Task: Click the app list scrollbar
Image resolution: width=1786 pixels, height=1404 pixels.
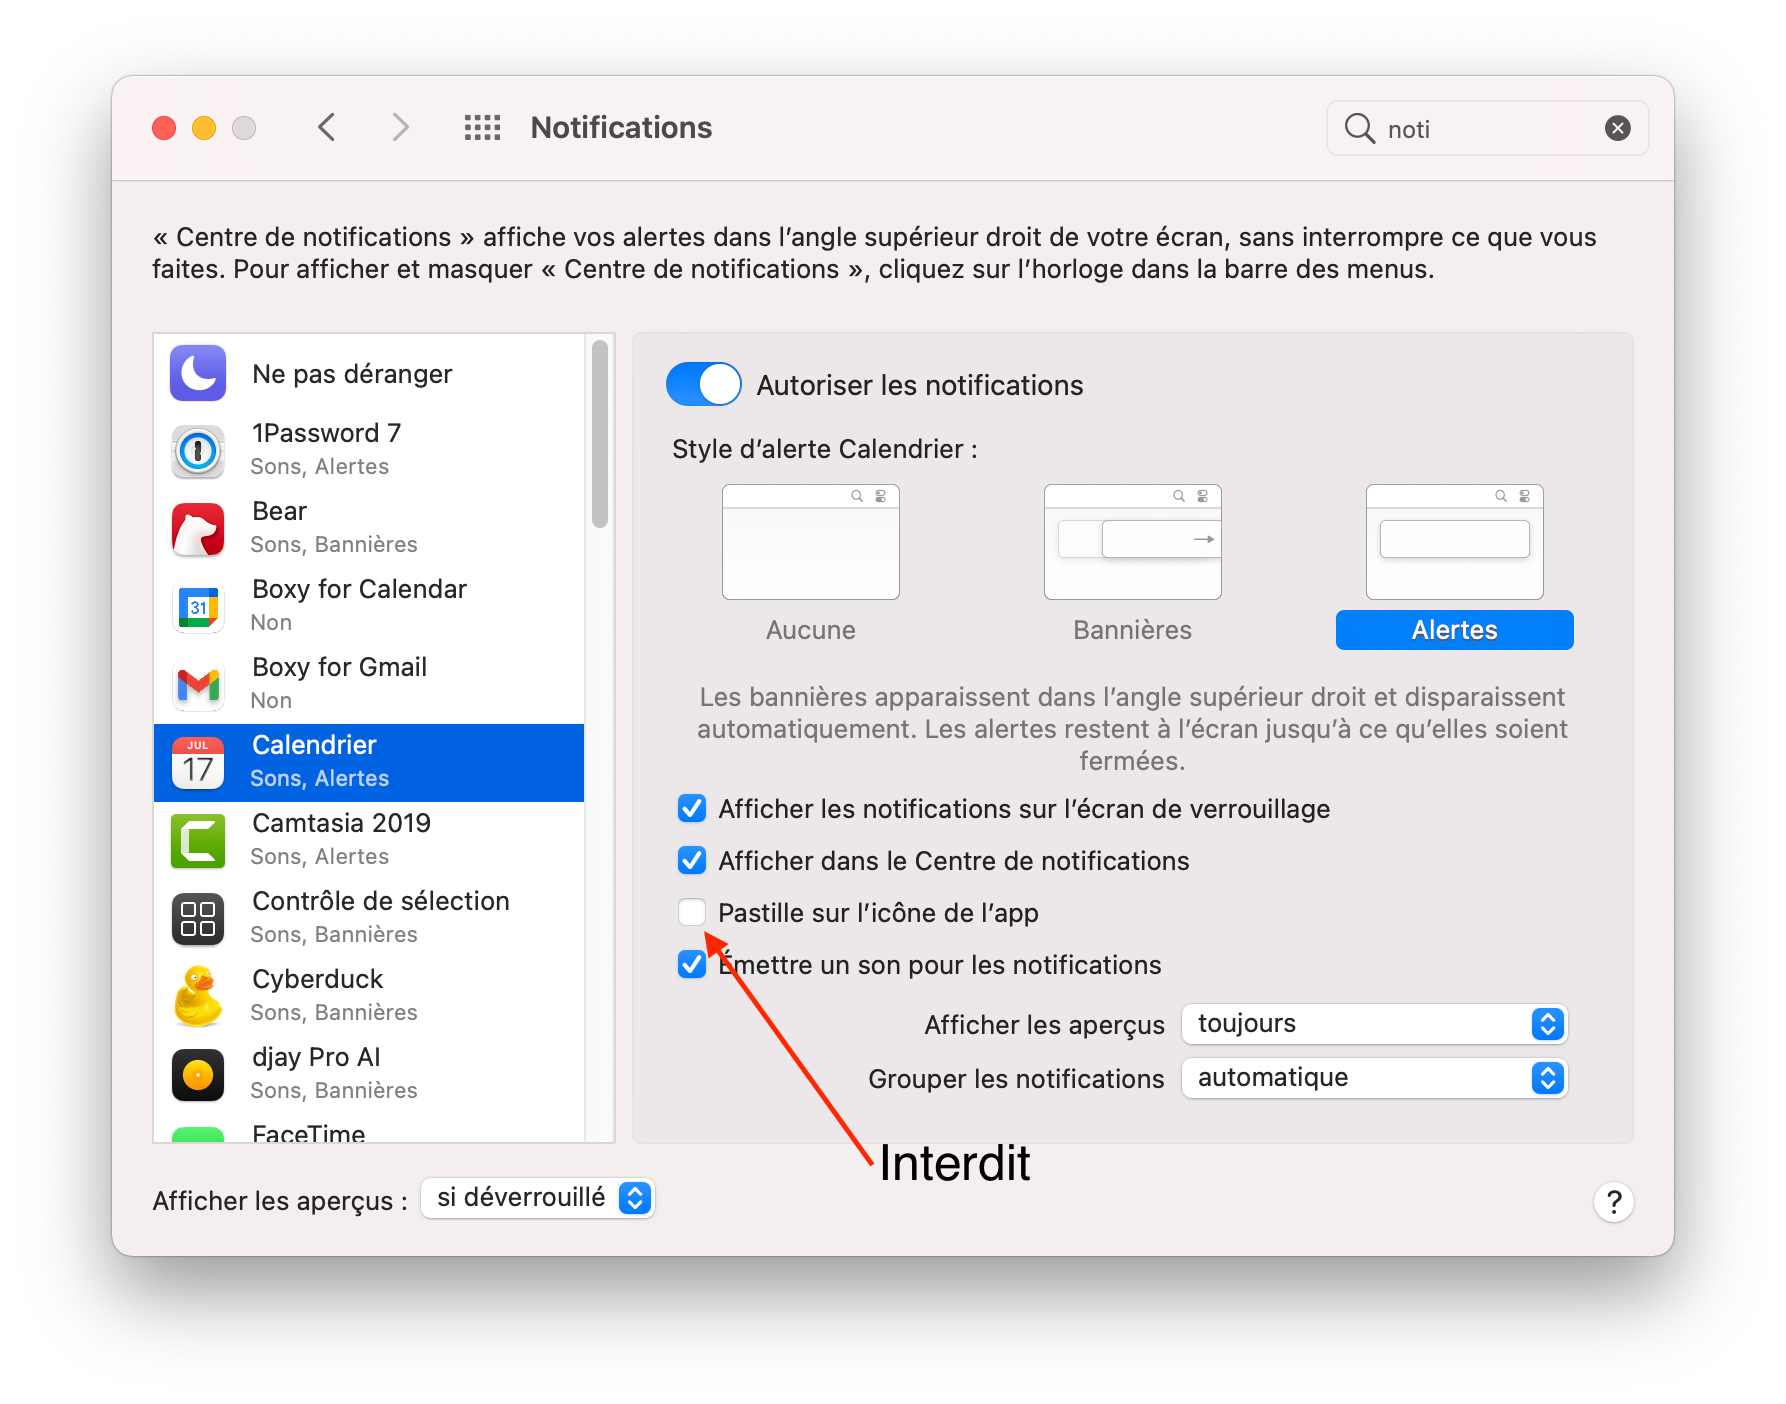Action: pyautogui.click(x=599, y=433)
